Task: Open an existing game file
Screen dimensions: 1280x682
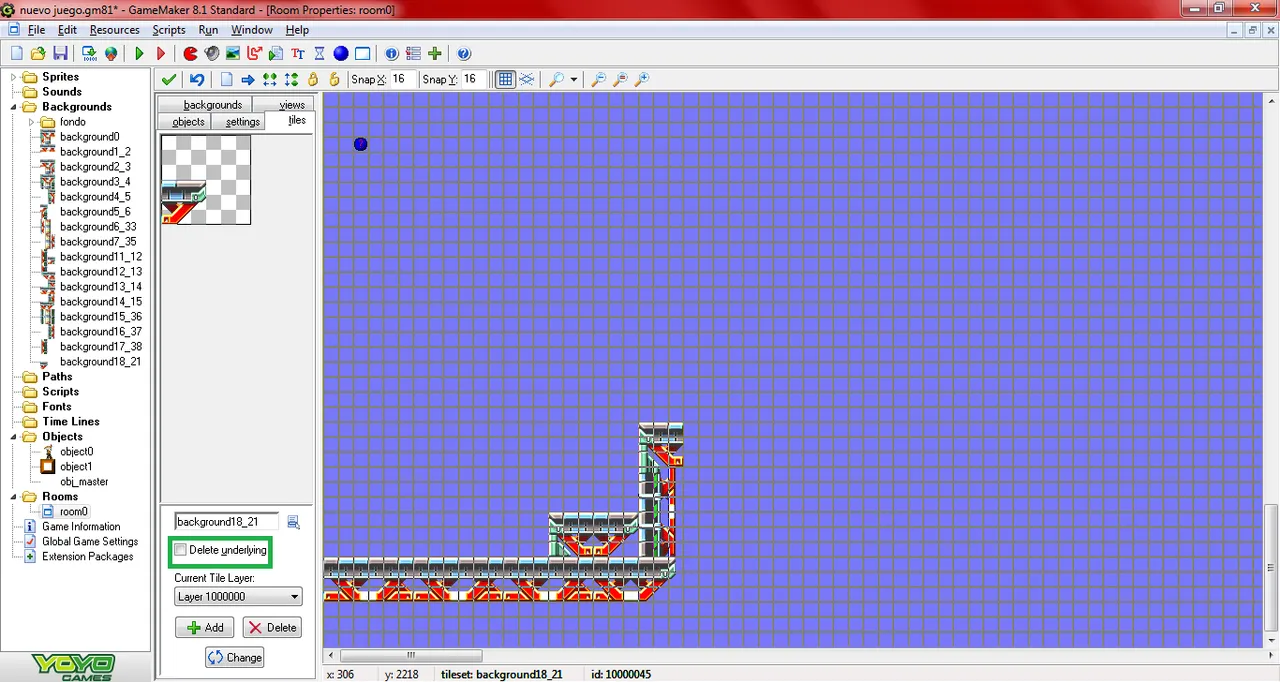Action: point(38,53)
